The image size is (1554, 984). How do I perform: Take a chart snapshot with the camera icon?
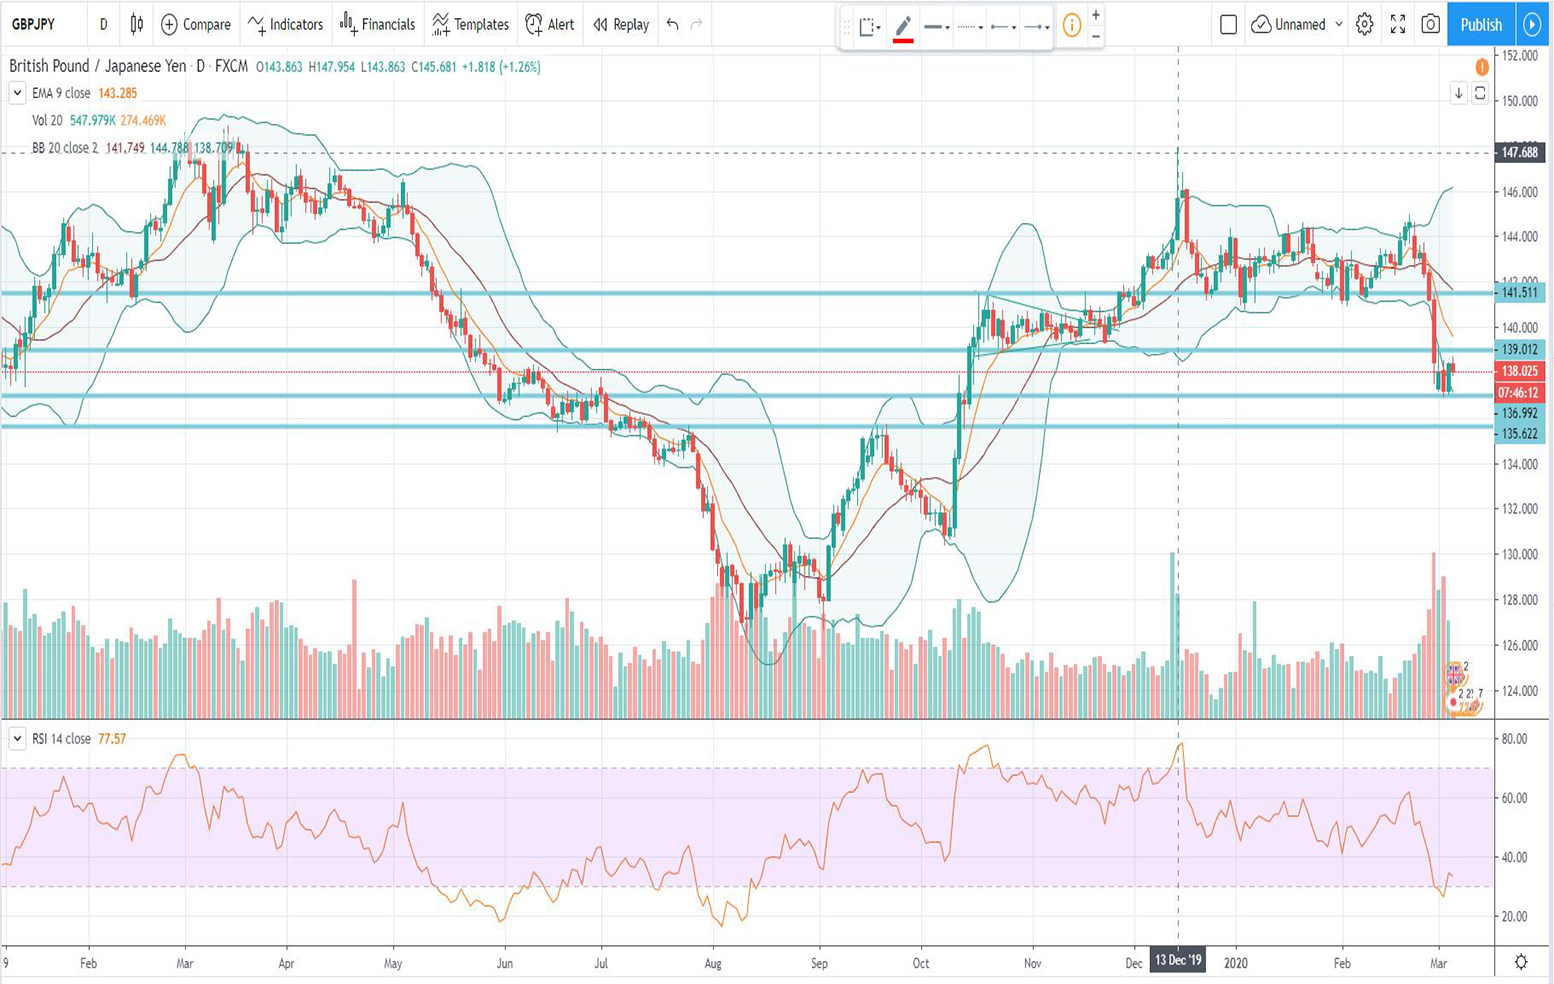point(1430,24)
